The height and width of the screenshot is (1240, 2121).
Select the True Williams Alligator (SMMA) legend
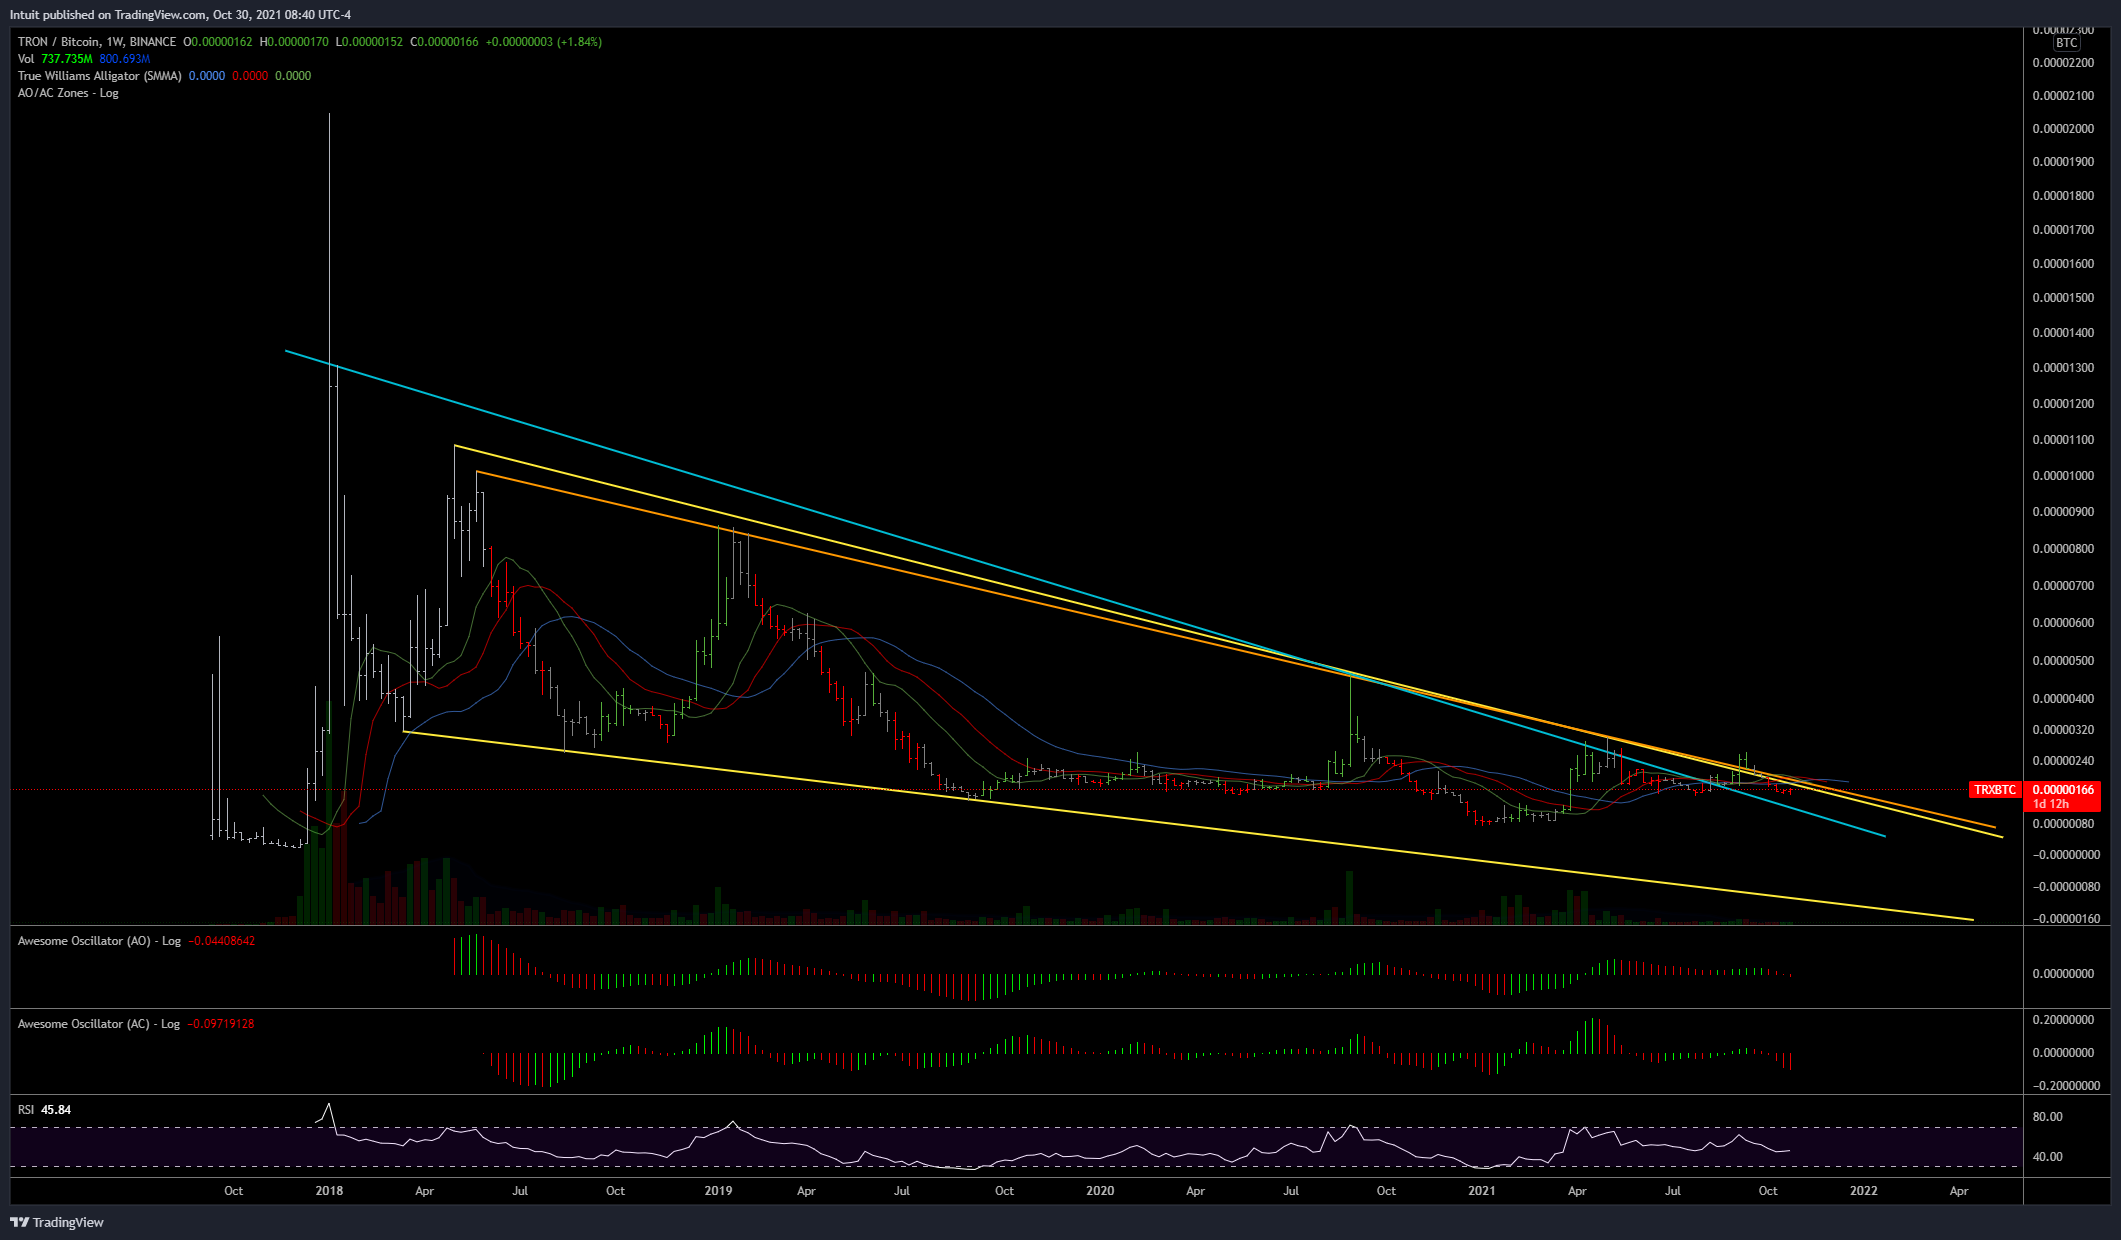click(100, 76)
